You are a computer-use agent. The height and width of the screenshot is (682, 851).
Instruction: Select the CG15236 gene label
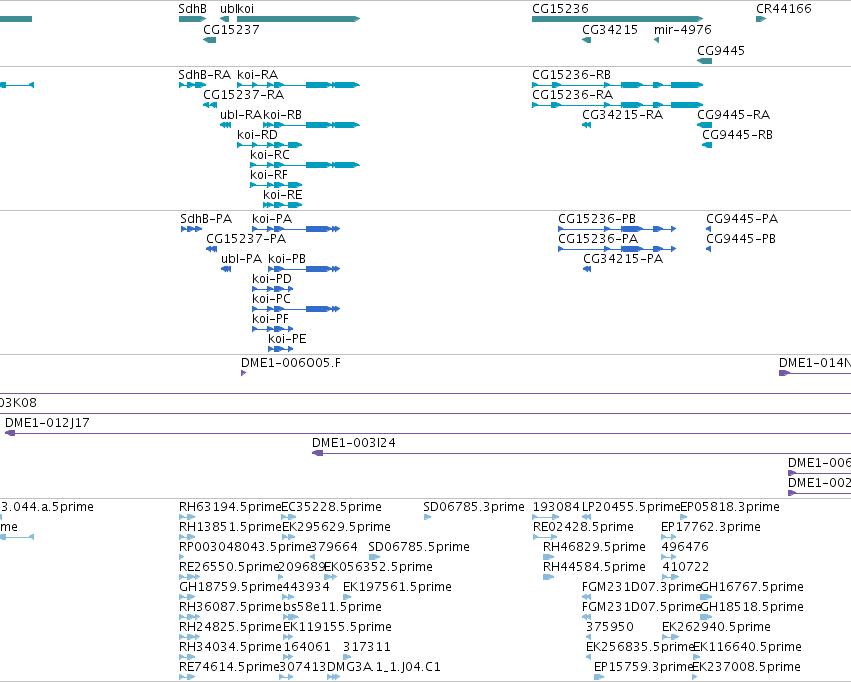(560, 9)
